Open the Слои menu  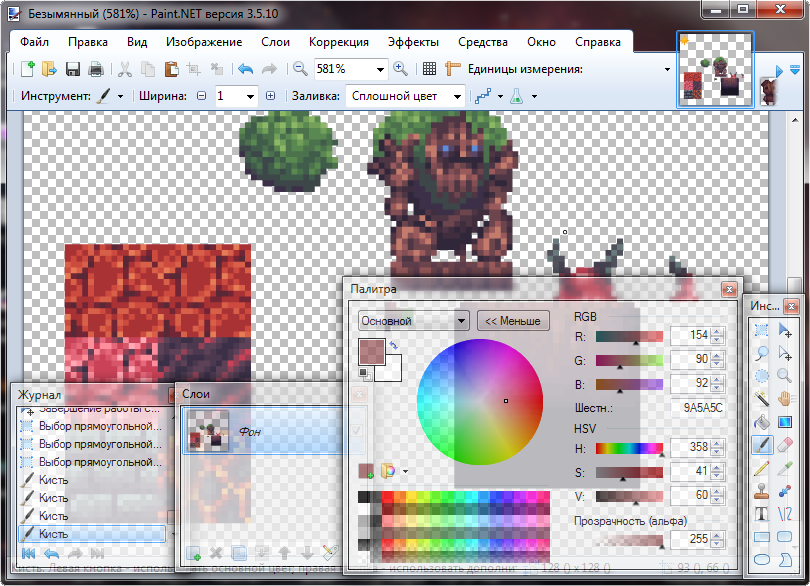275,42
